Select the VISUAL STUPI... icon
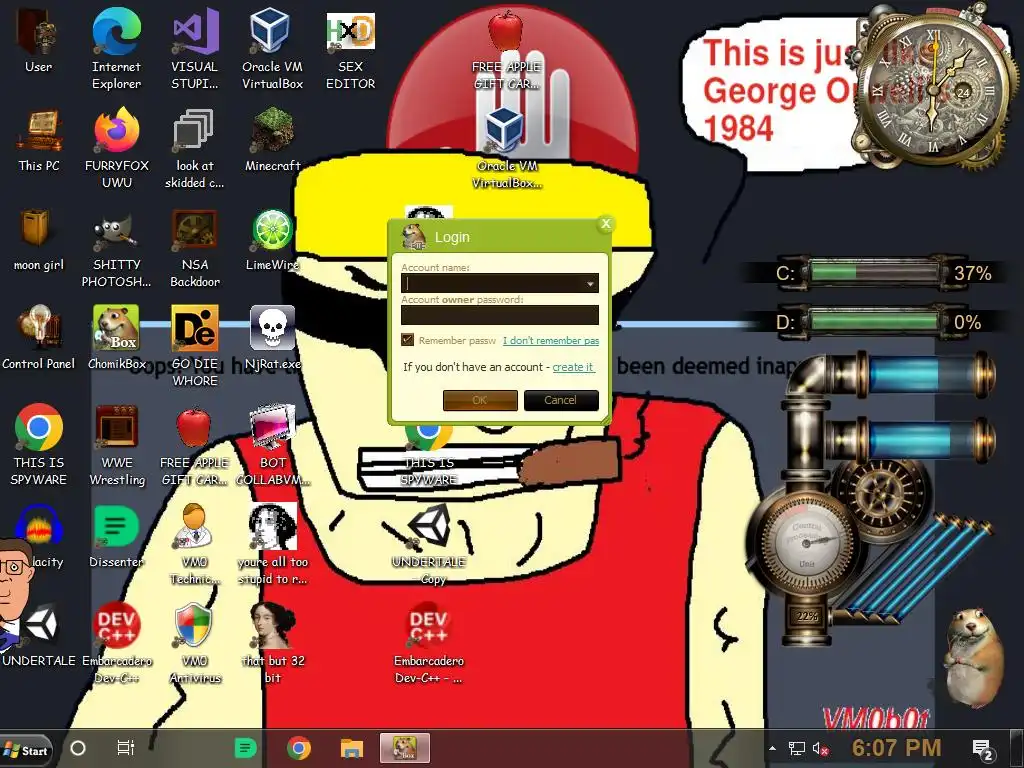This screenshot has height=768, width=1024. (195, 48)
